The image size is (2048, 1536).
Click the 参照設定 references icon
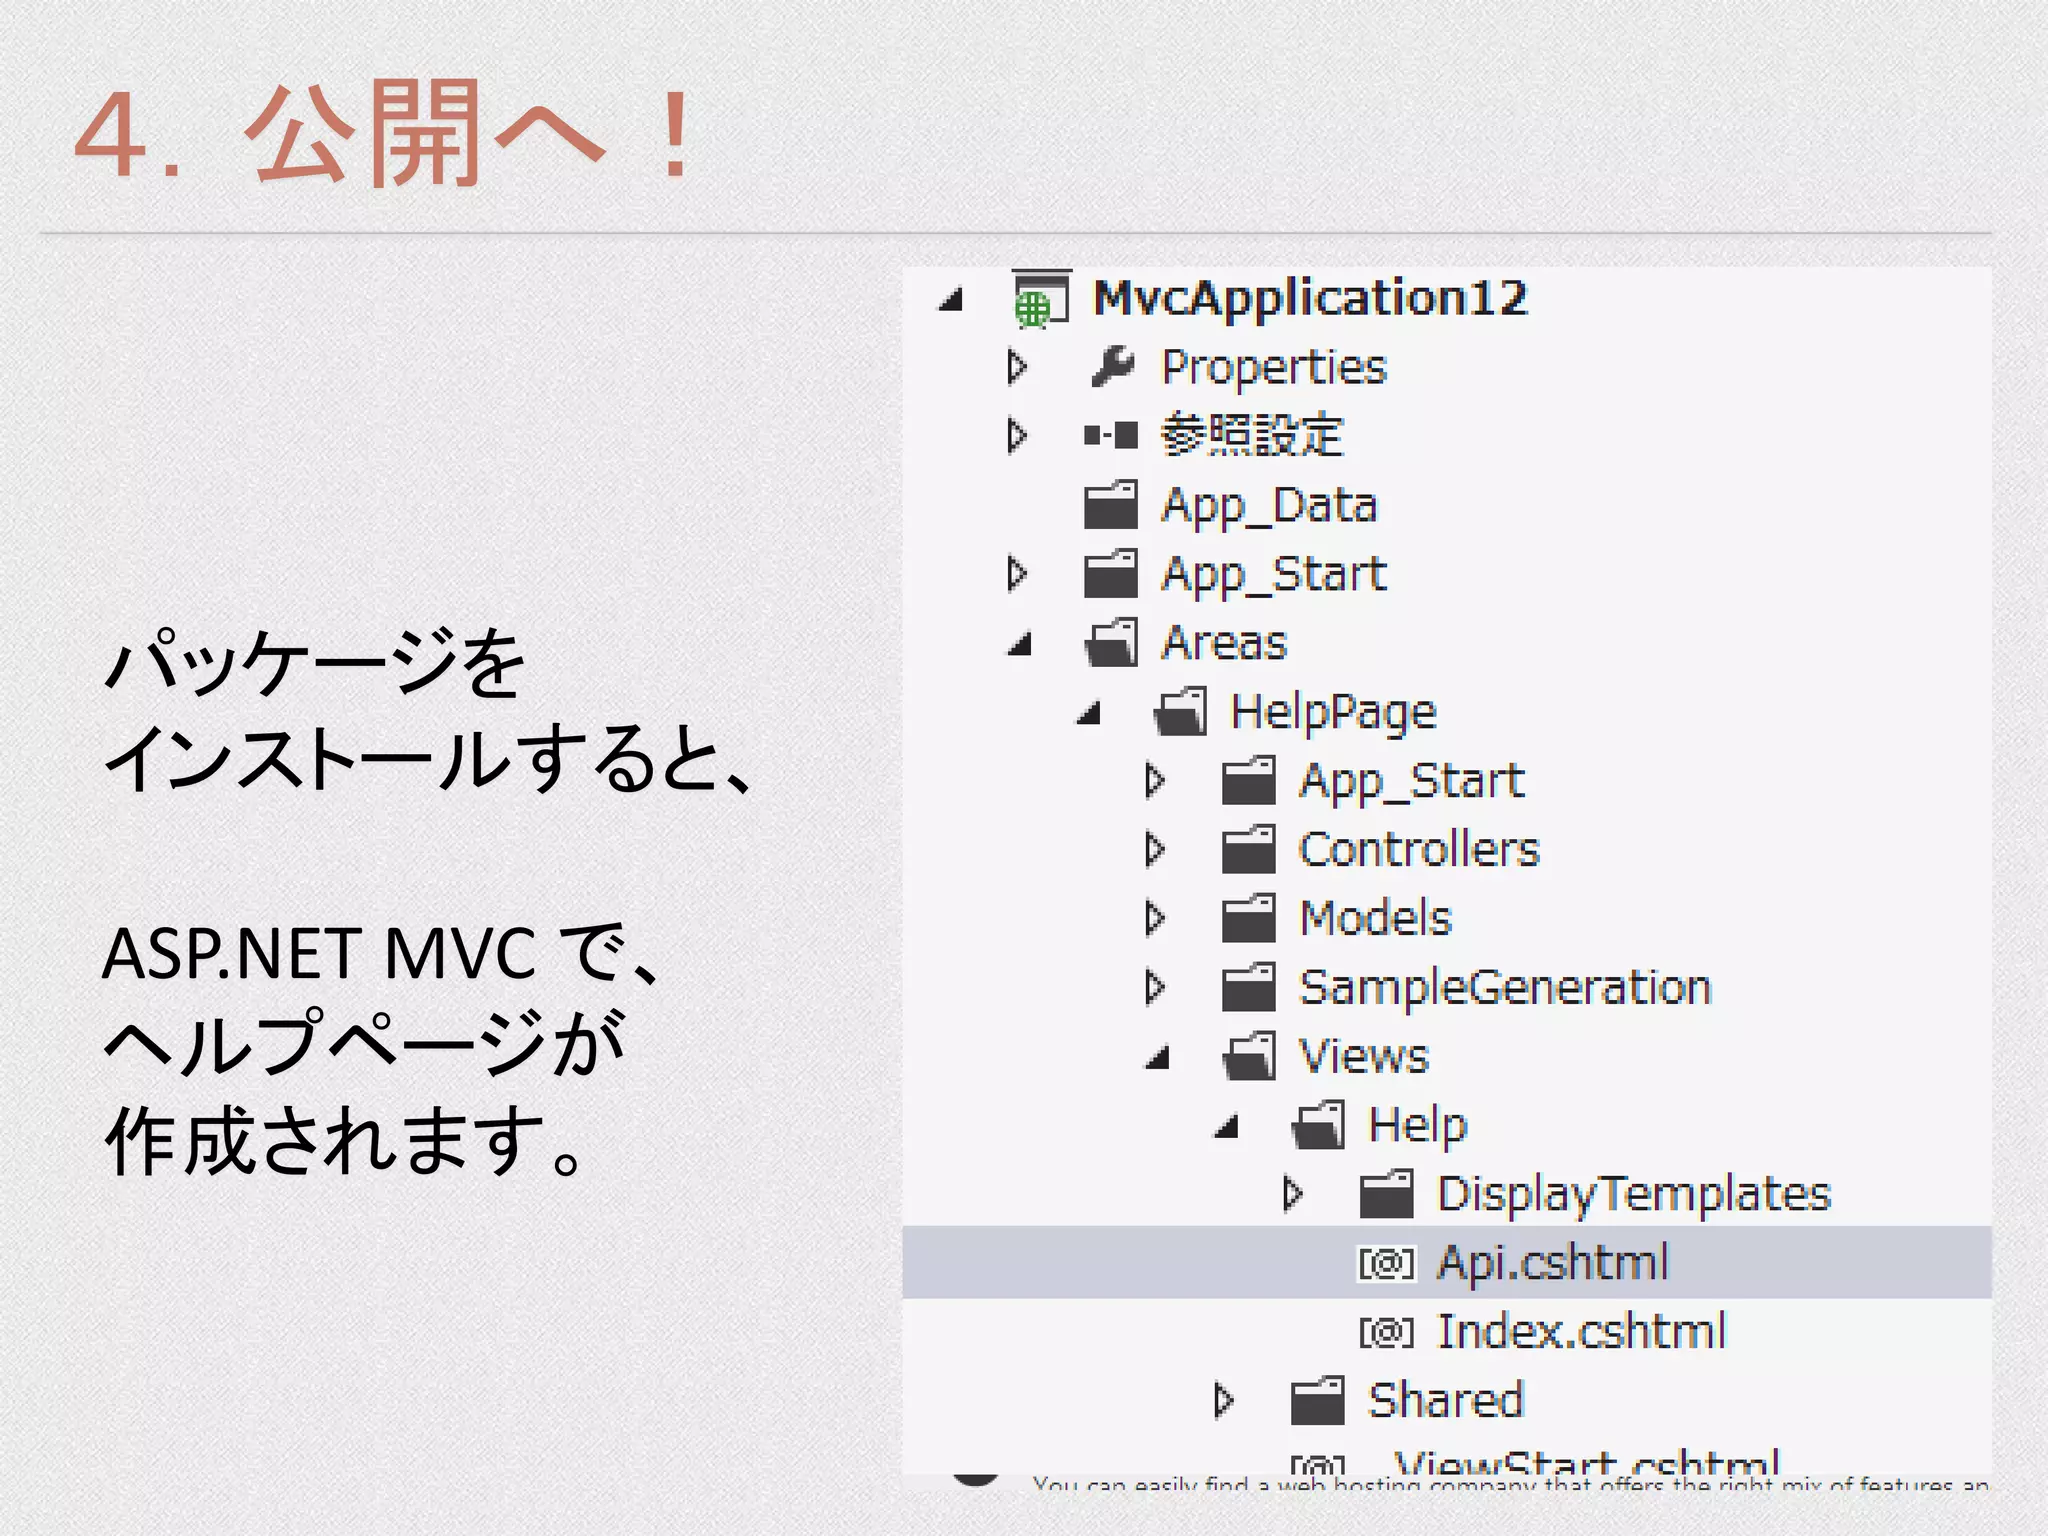[x=1111, y=436]
